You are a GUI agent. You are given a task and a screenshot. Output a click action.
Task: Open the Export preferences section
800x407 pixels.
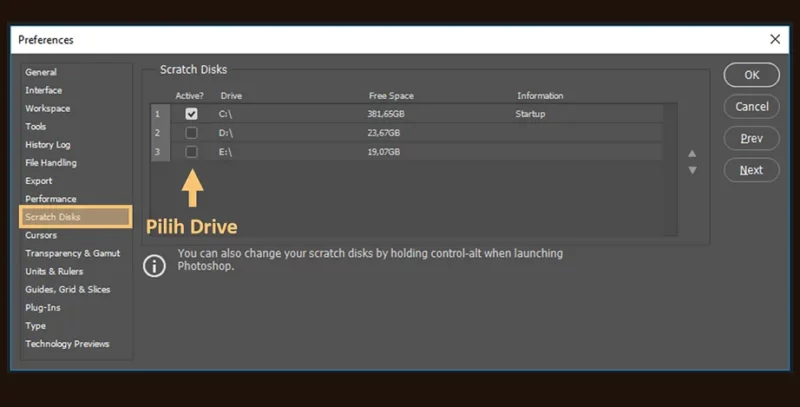coord(39,181)
